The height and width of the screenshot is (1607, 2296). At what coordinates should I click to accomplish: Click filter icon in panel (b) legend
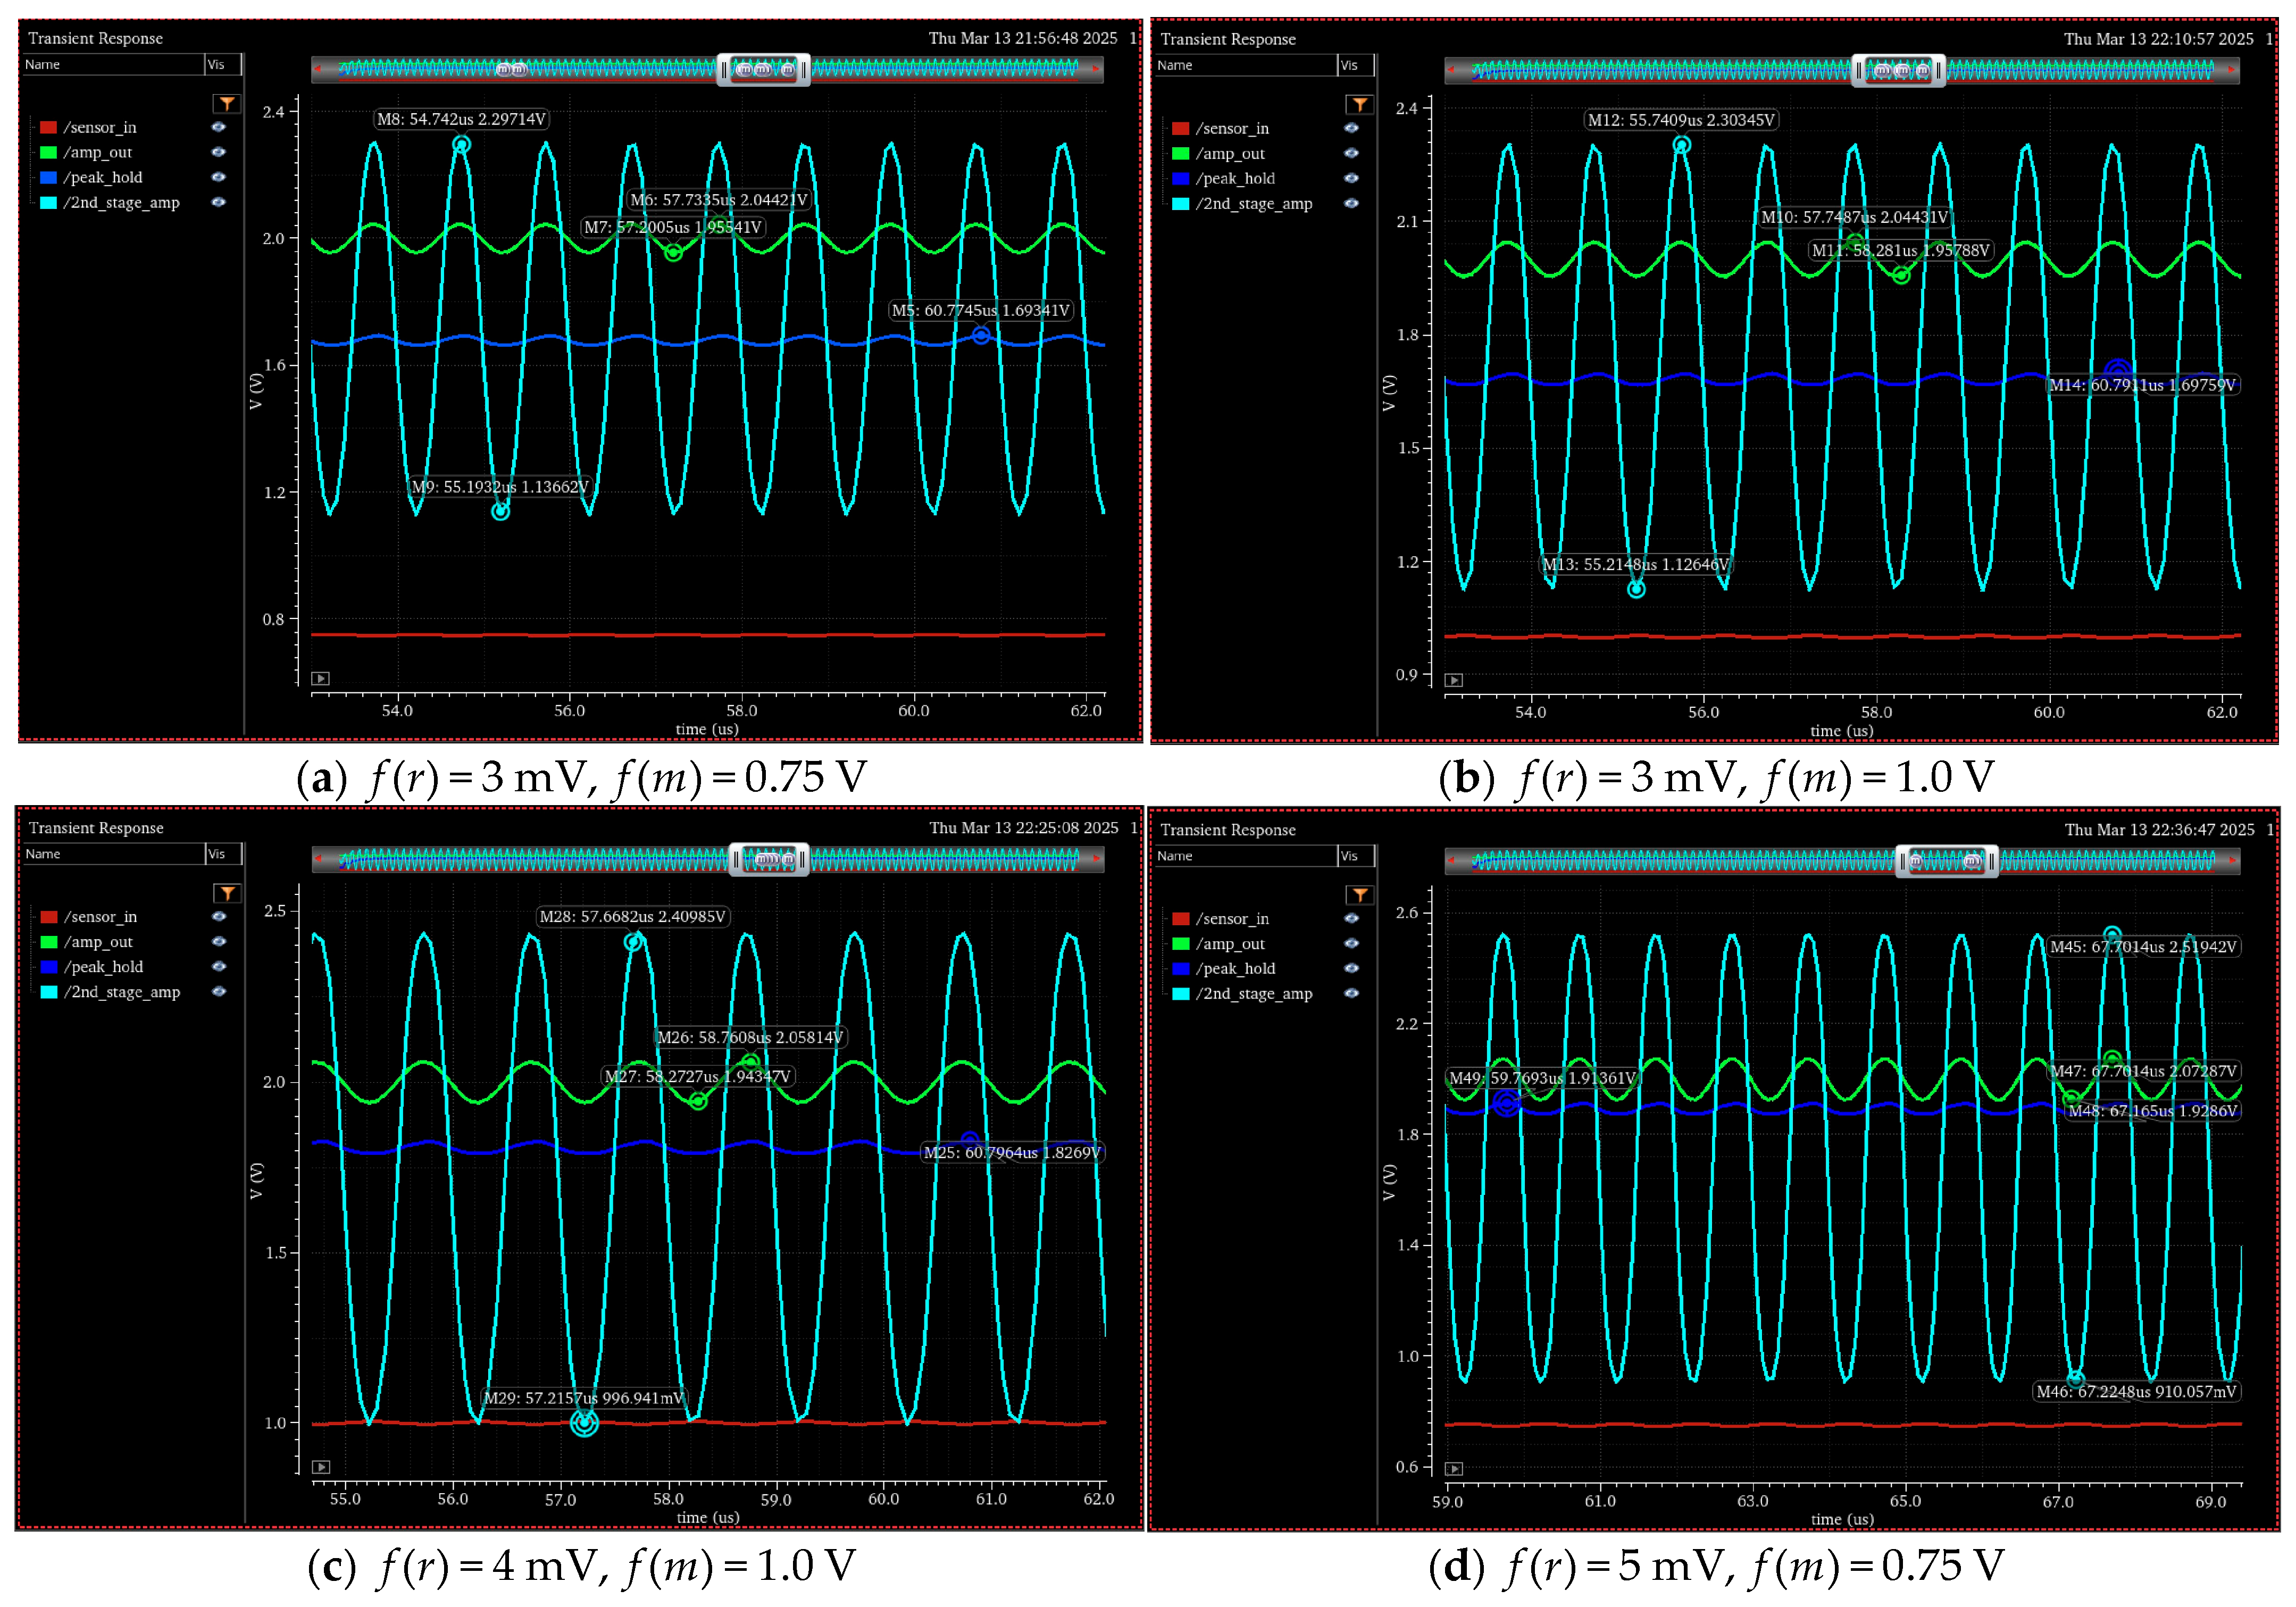coord(1360,105)
